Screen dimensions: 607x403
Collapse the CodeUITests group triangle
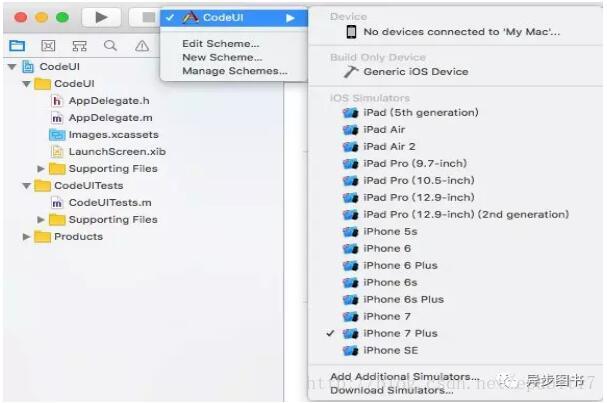[26, 186]
